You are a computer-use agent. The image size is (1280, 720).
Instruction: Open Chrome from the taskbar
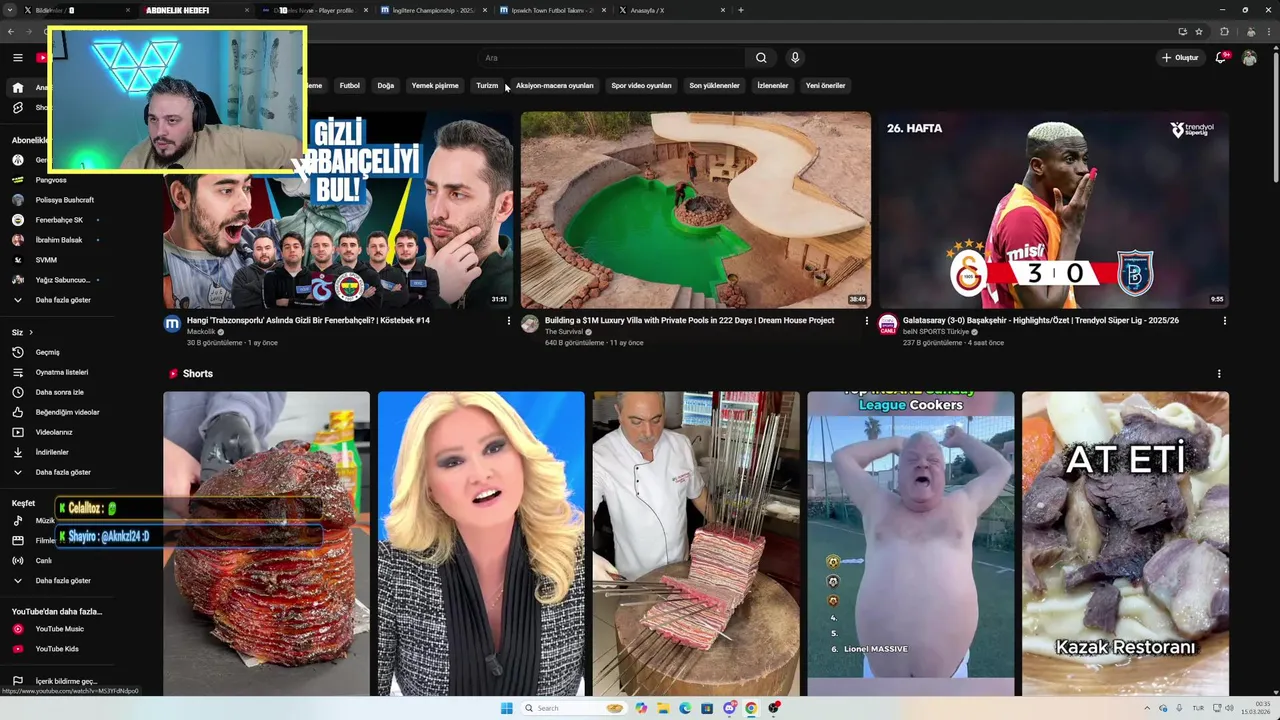point(751,708)
